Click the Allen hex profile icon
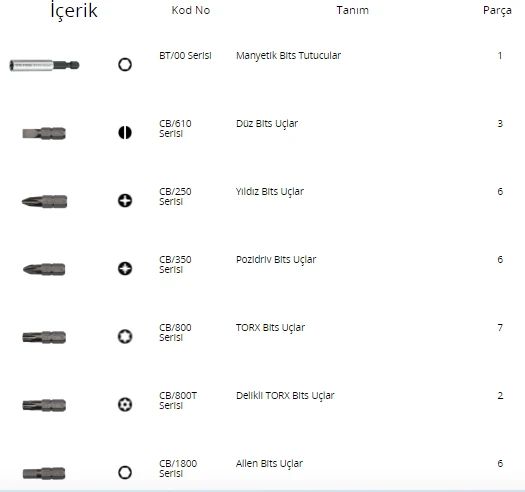This screenshot has height=492, width=525. [x=125, y=472]
